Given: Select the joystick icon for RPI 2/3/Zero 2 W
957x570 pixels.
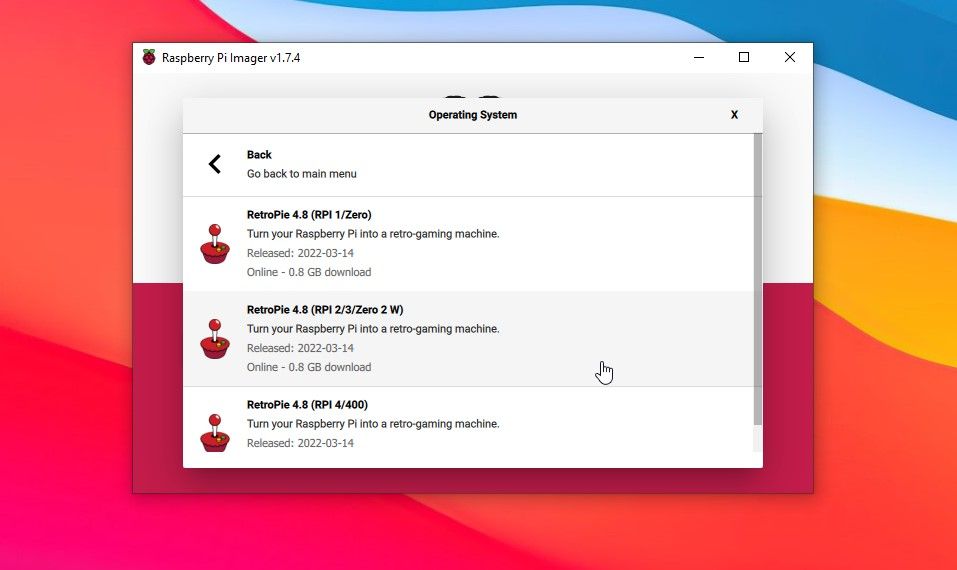Looking at the screenshot, I should tap(214, 339).
